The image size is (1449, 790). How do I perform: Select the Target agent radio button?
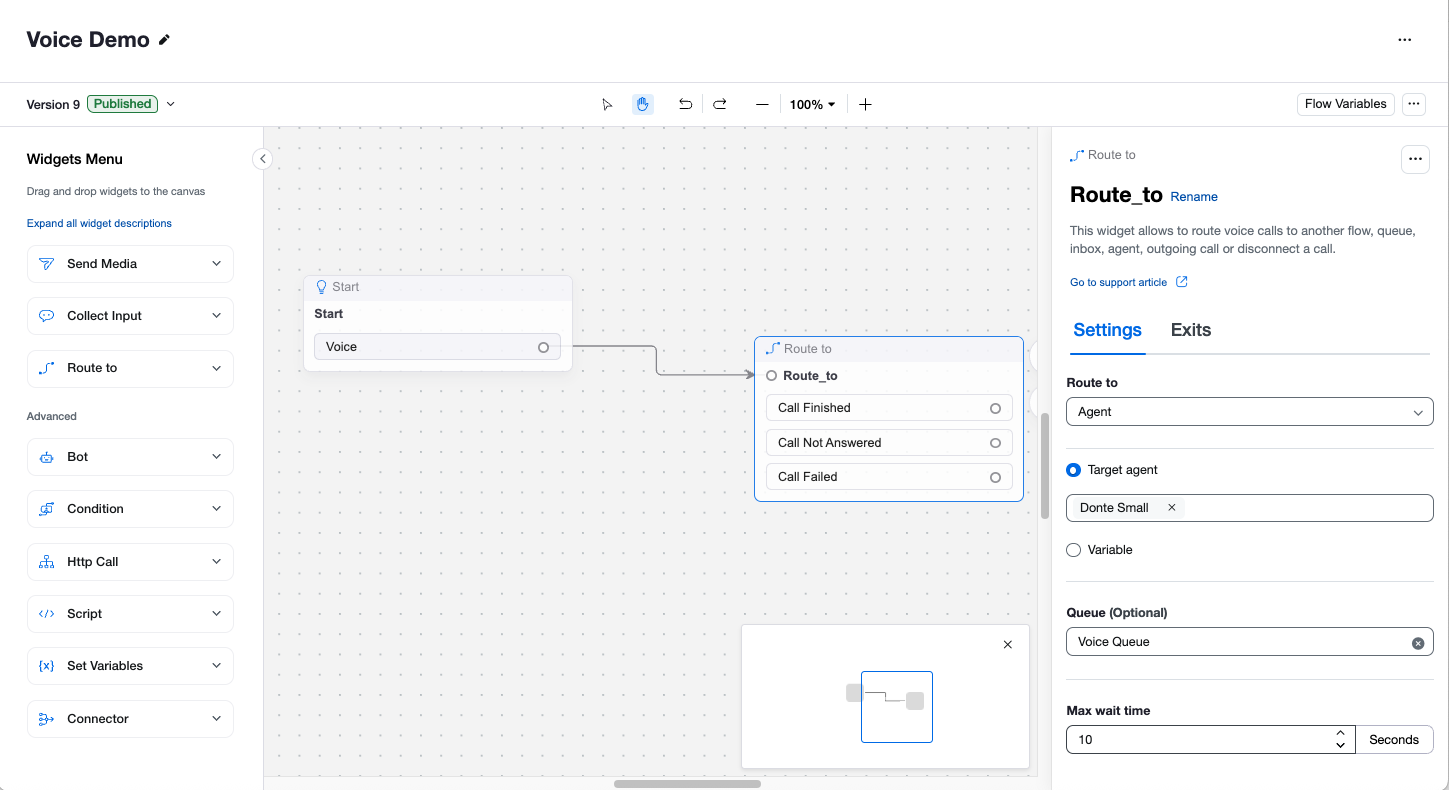pos(1074,470)
